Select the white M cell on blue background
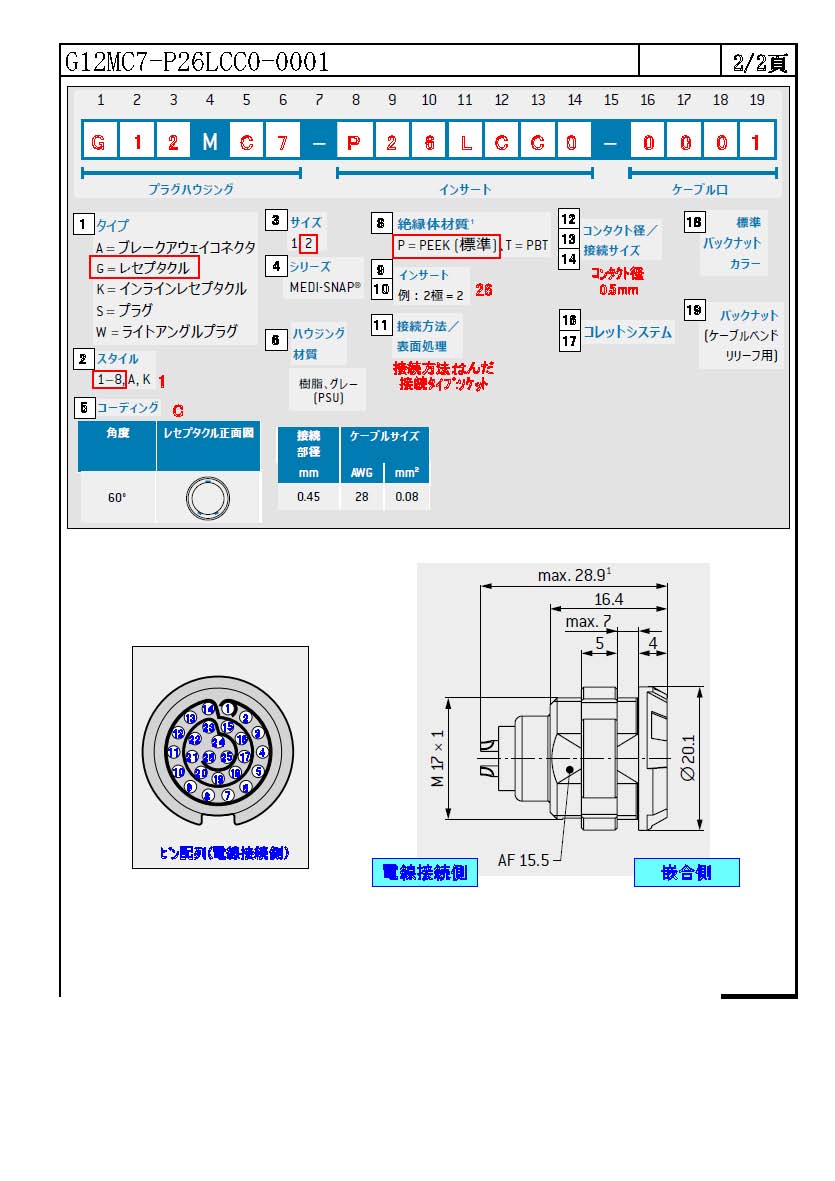The image size is (835, 1181). (210, 142)
